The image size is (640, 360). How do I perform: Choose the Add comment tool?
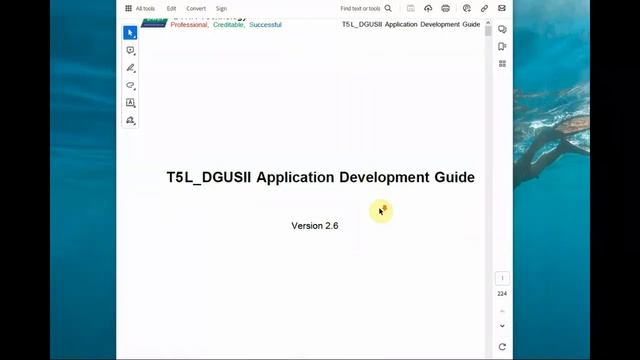(x=130, y=50)
